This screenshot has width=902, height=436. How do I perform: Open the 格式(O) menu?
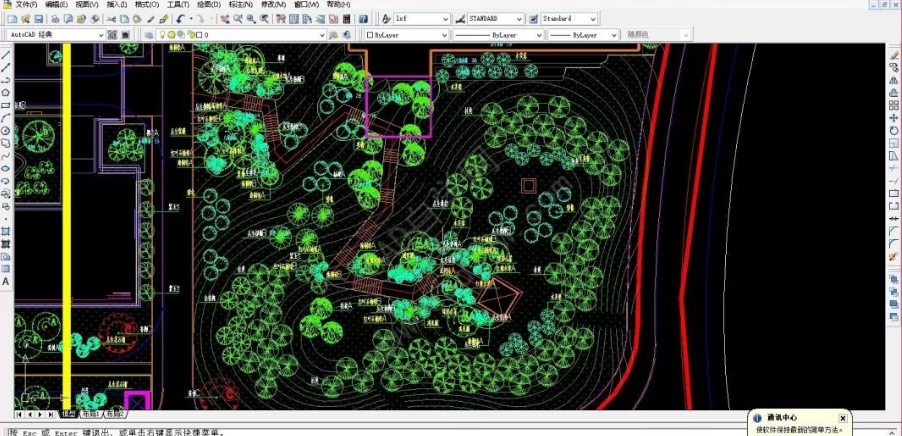(147, 5)
